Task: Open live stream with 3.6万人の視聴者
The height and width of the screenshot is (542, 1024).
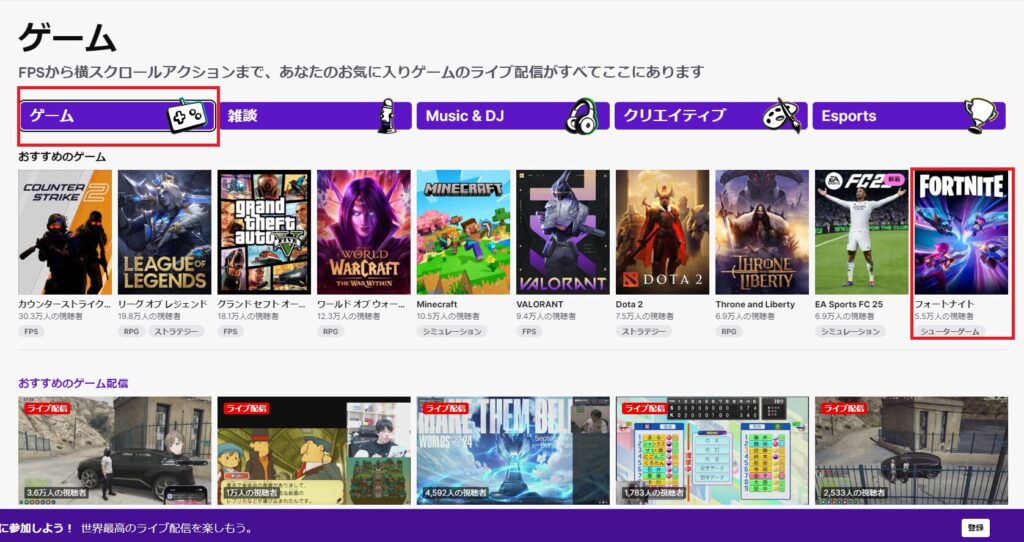Action: pos(115,451)
